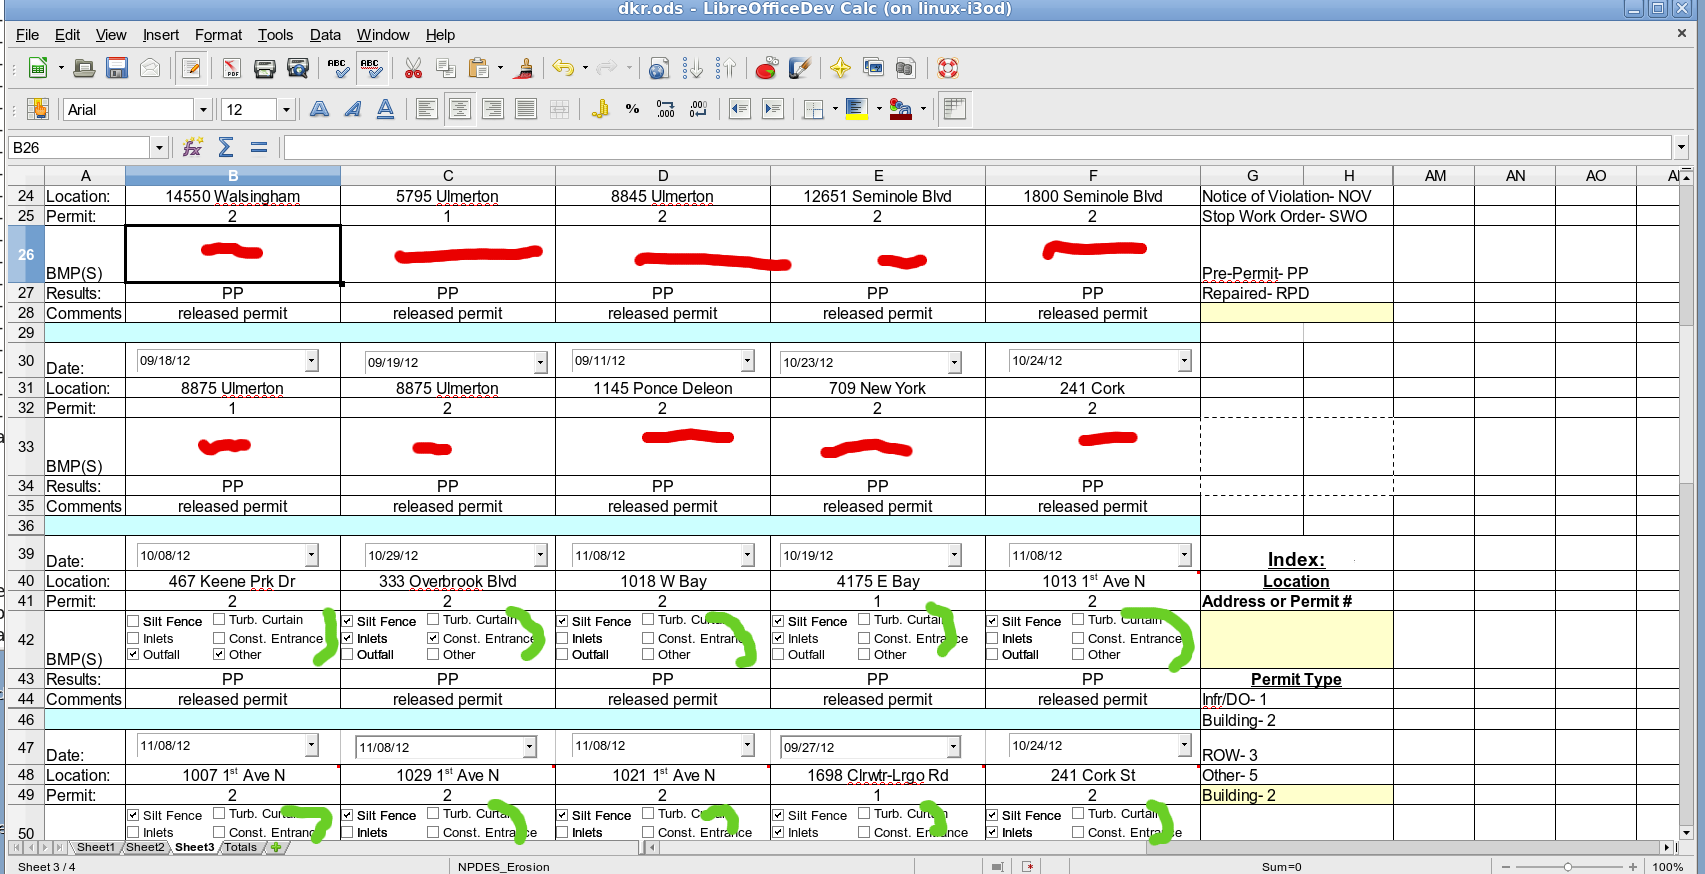Click the Cut scissors icon
This screenshot has width=1705, height=874.
click(413, 68)
